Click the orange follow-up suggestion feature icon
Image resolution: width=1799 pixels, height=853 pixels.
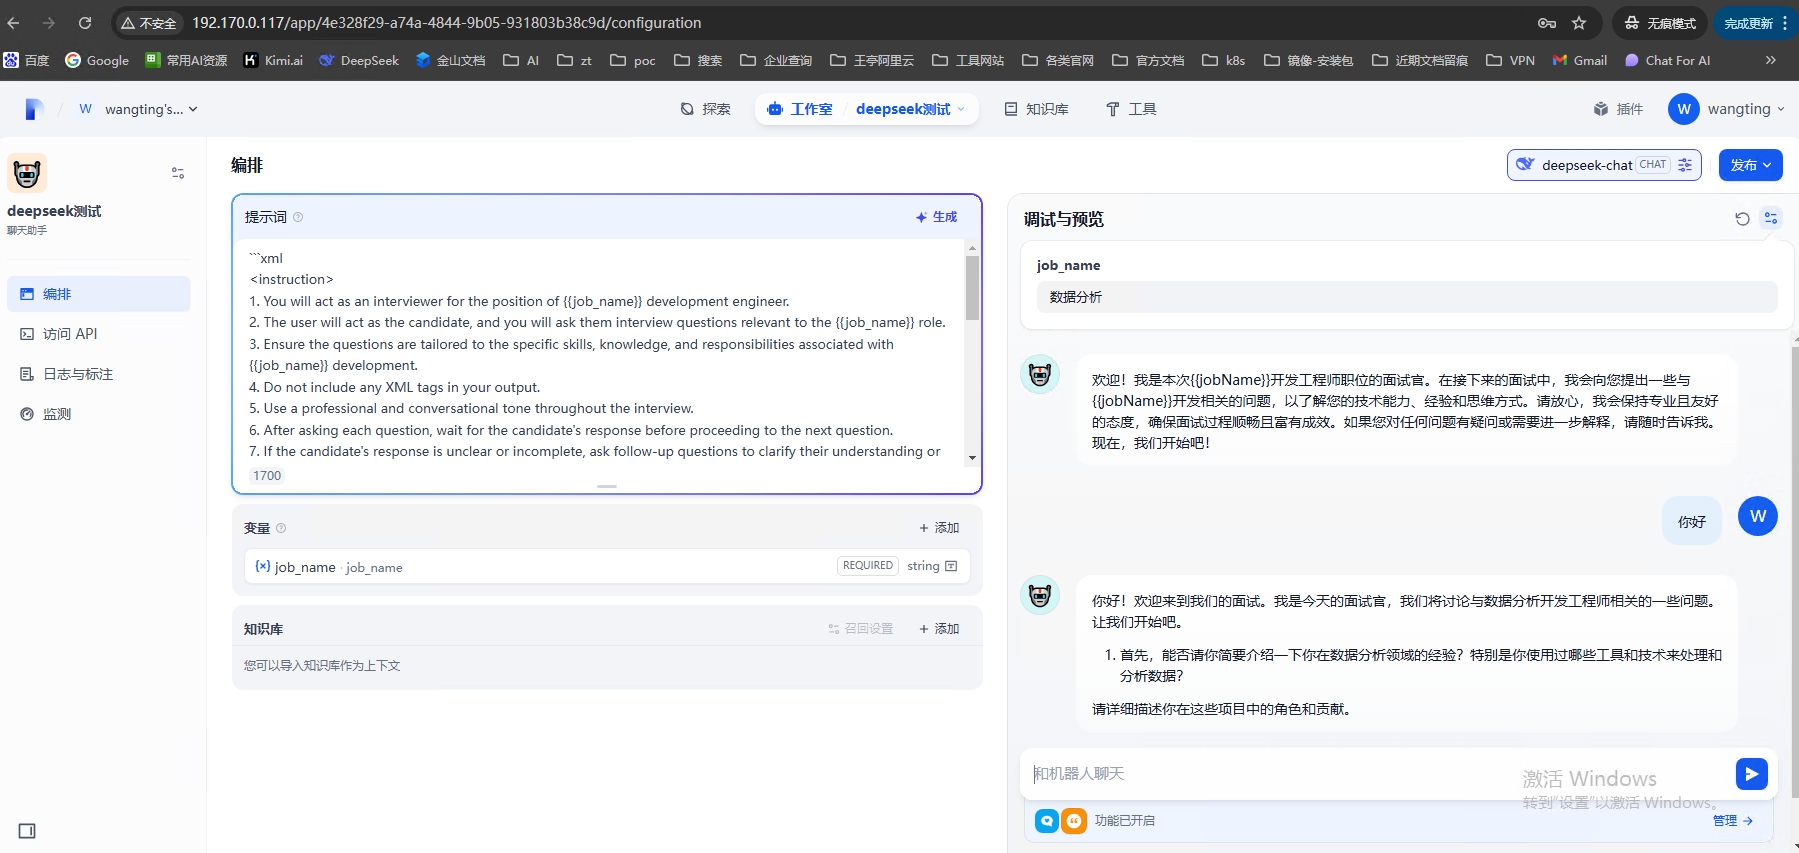1074,821
